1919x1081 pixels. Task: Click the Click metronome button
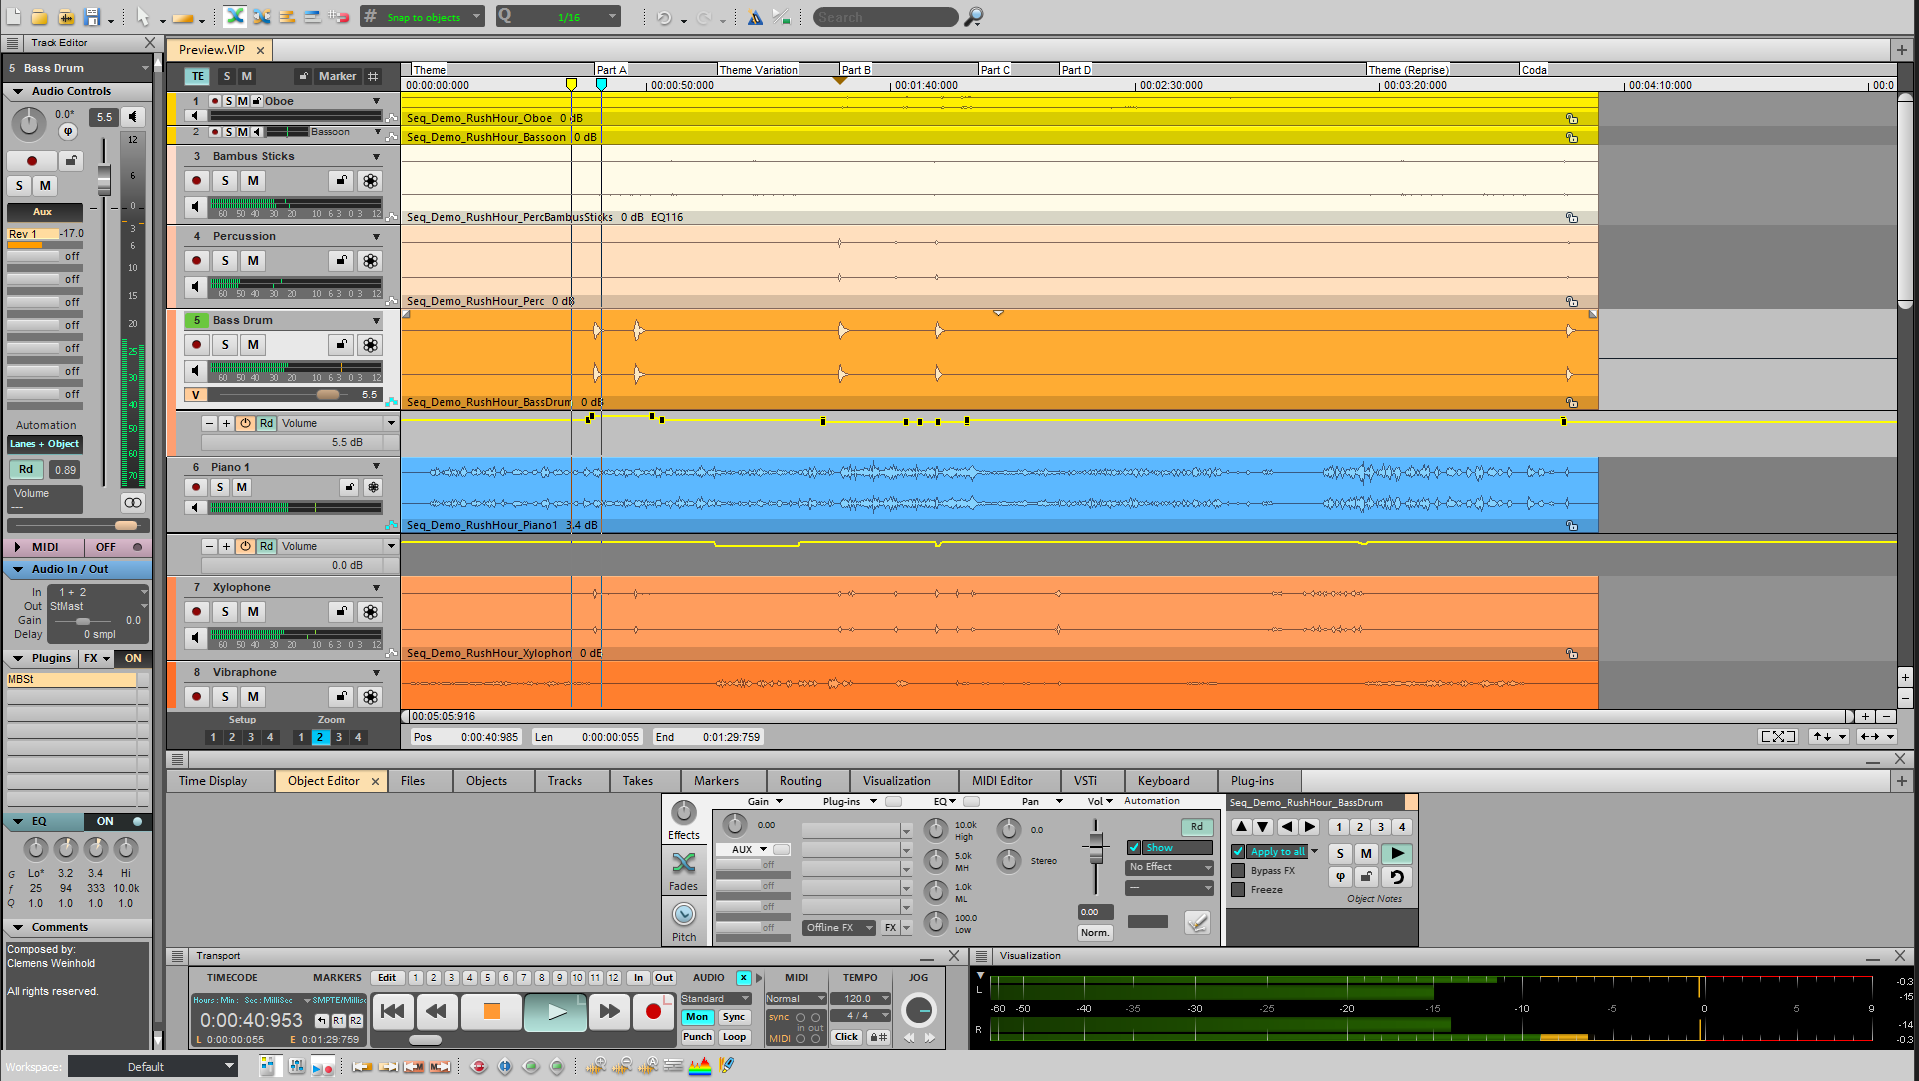pos(847,1037)
